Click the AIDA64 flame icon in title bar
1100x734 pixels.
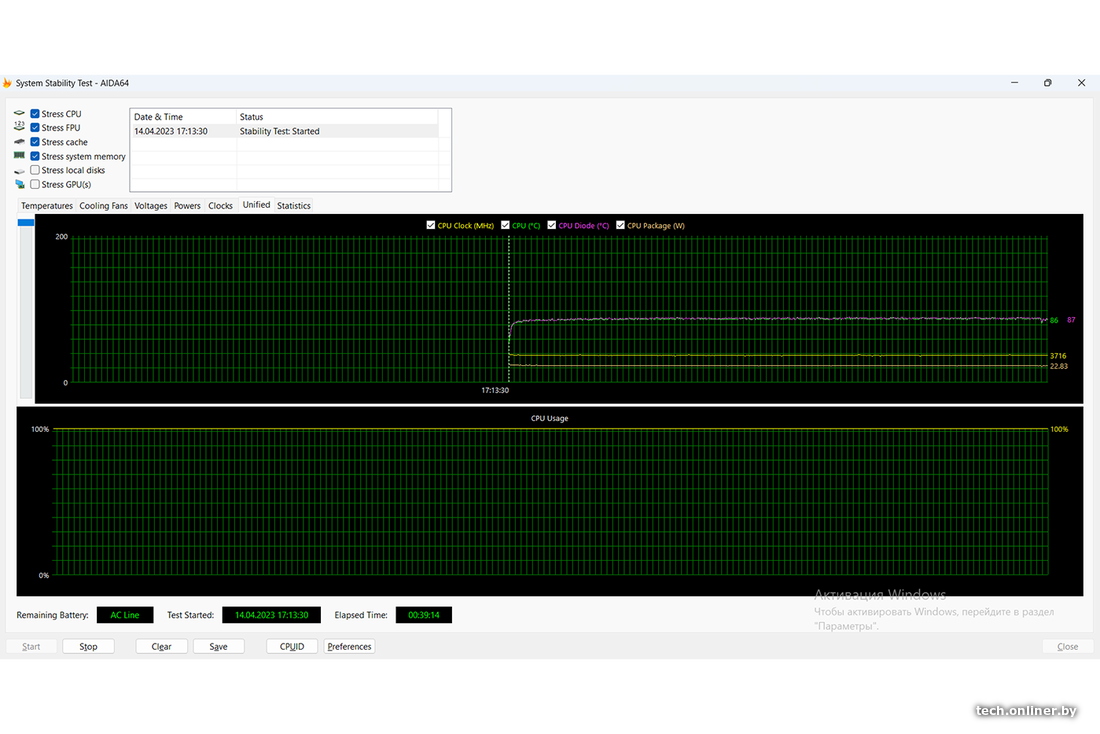point(7,83)
